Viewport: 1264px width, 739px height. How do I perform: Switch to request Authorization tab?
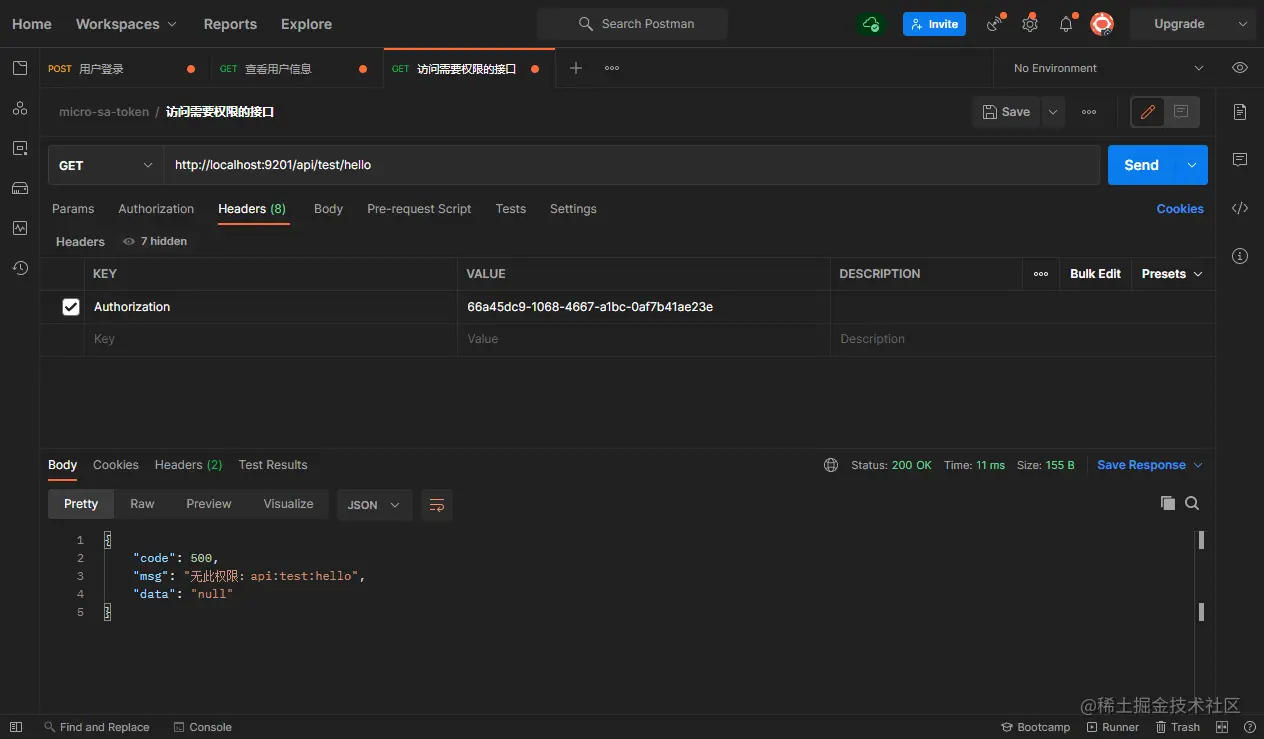156,209
